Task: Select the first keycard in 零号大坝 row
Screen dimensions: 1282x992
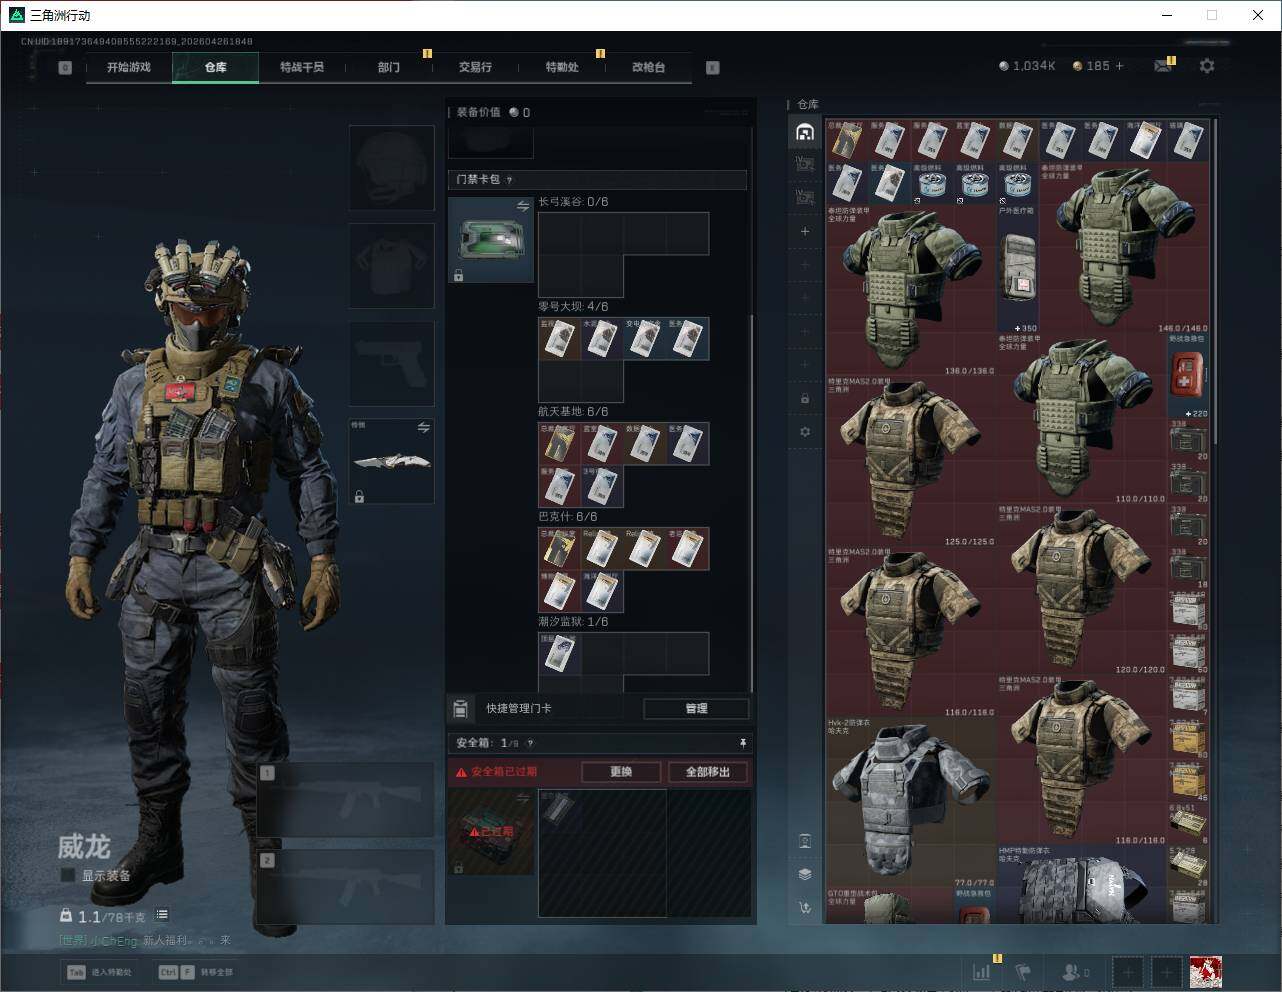Action: [560, 339]
